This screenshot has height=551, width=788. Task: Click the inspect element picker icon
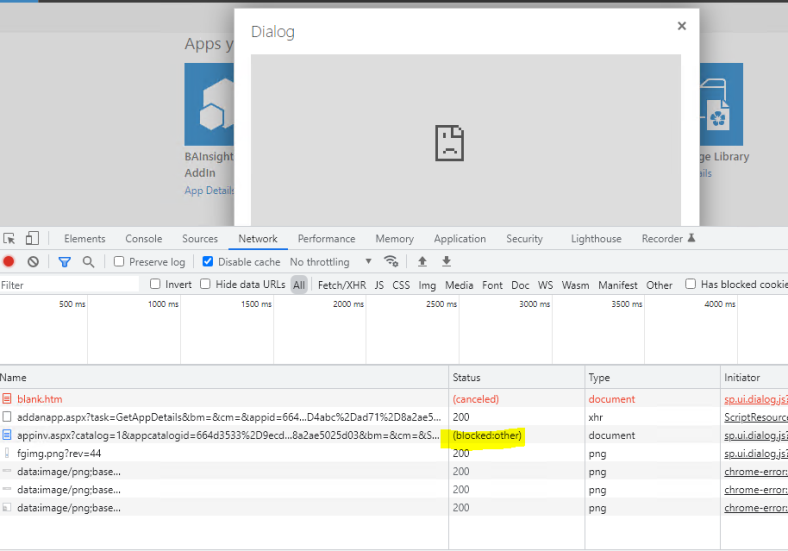pyautogui.click(x=9, y=239)
